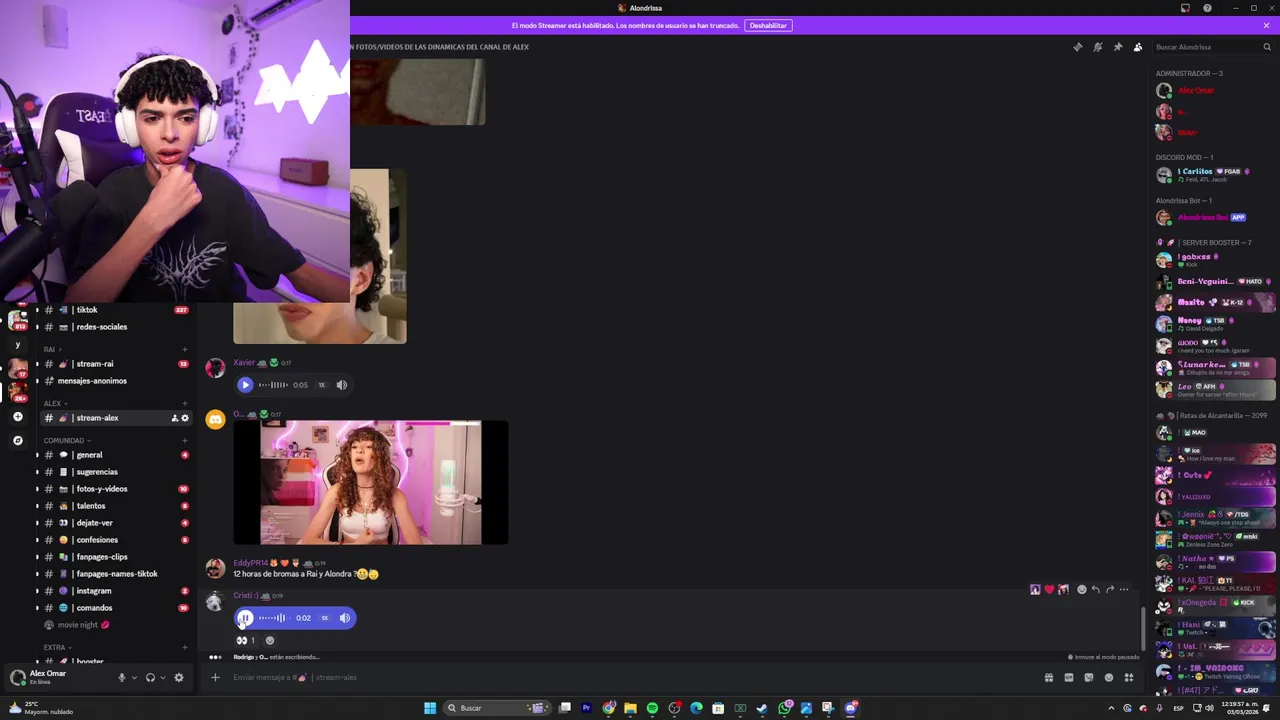Toggle microphone mute in user panel
This screenshot has width=1280, height=720.
click(121, 678)
